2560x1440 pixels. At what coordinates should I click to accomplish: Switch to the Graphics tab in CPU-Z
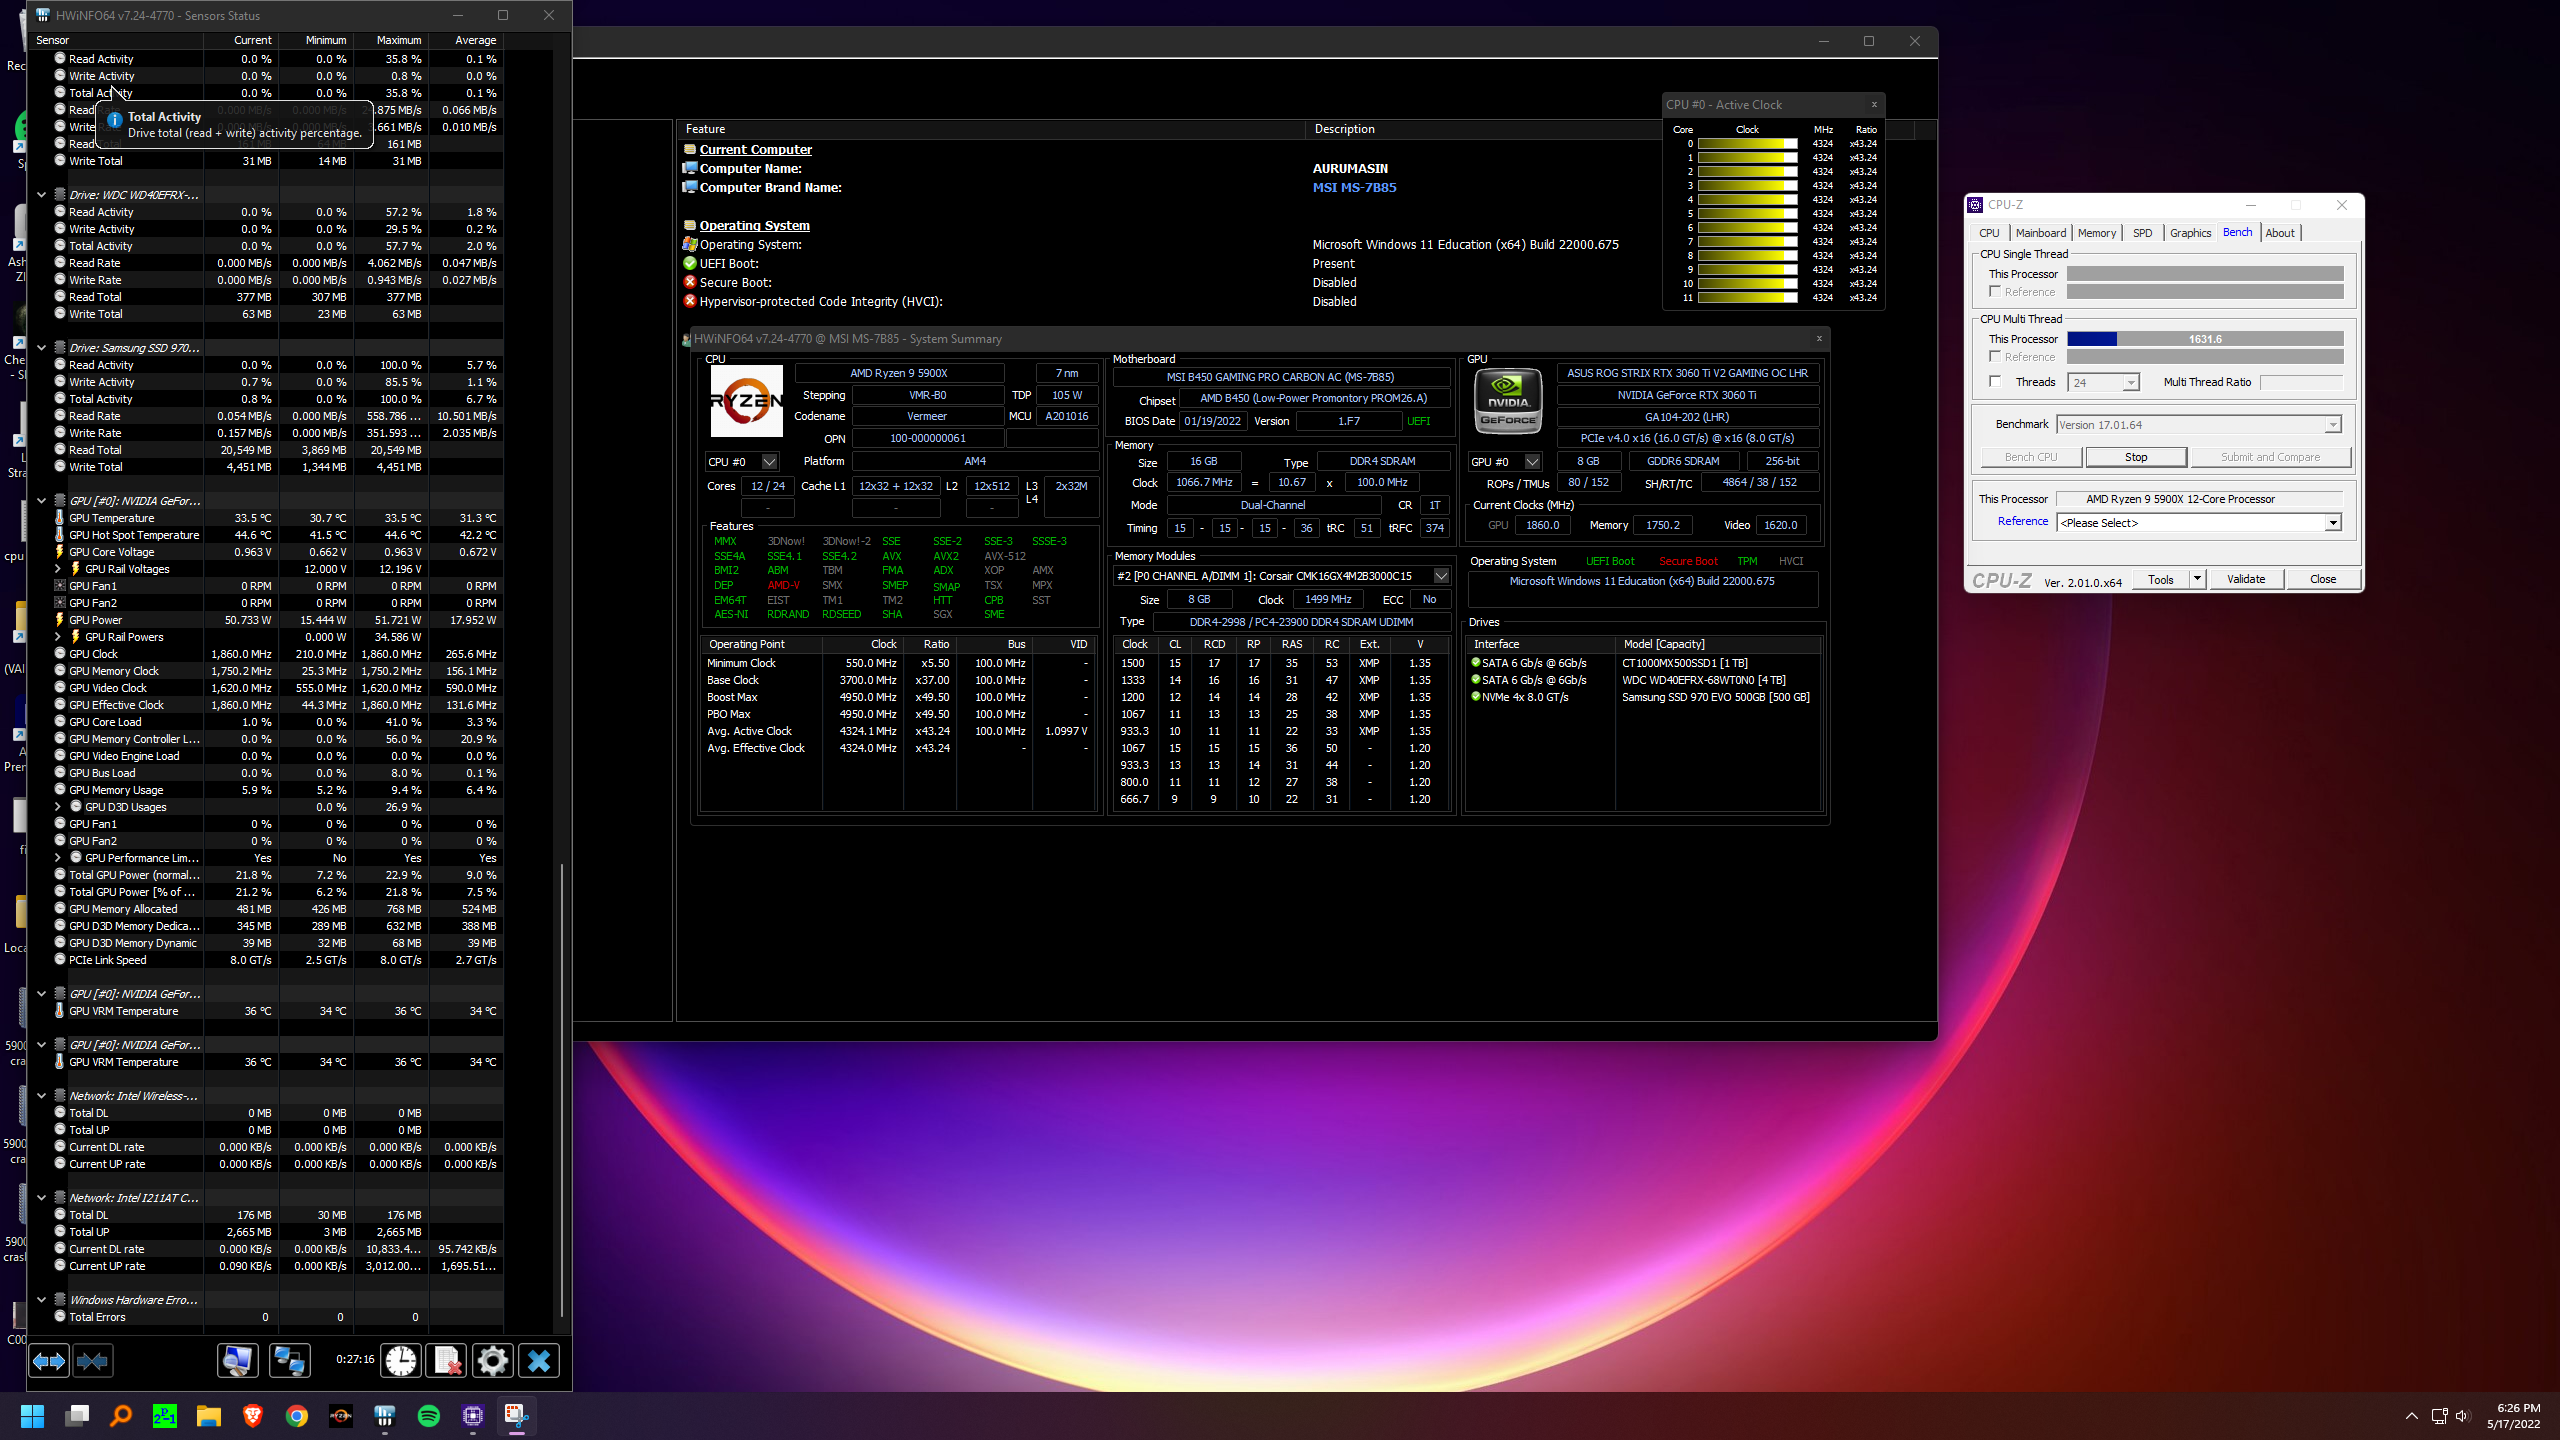pos(2190,233)
